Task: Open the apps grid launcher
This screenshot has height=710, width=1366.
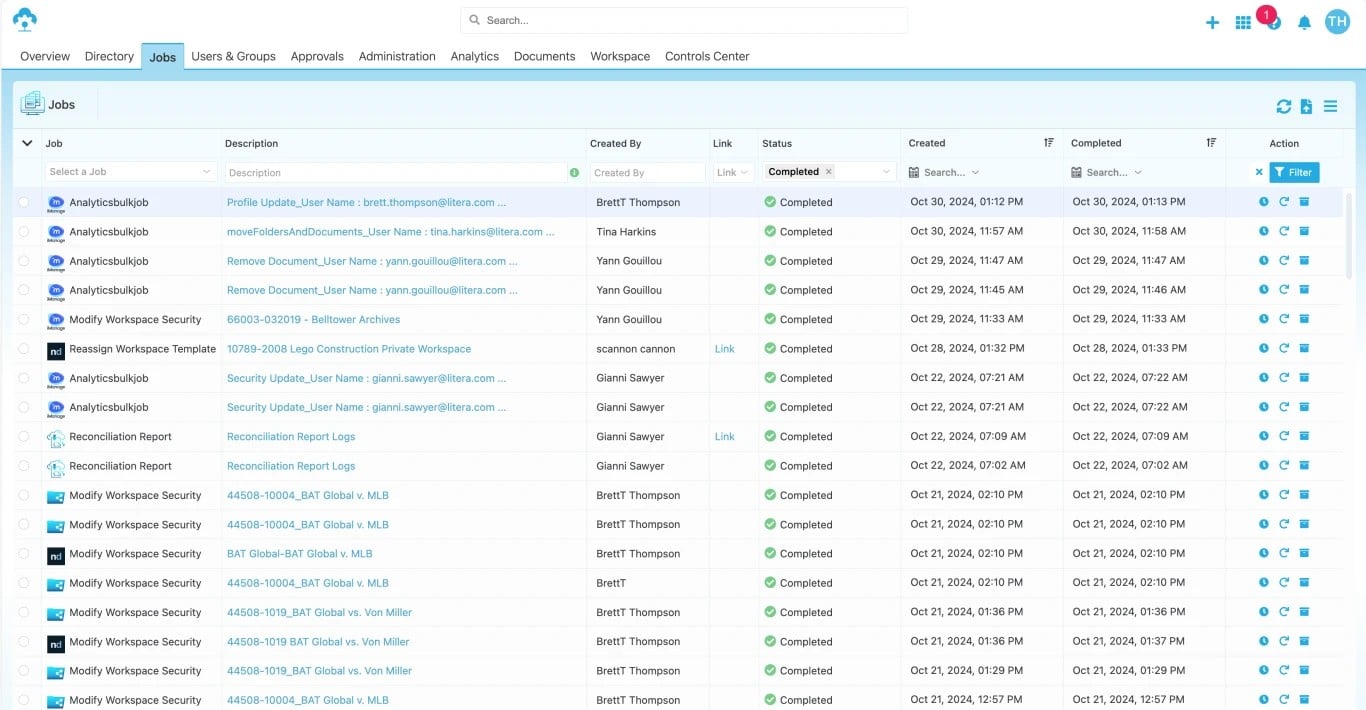Action: (1243, 22)
